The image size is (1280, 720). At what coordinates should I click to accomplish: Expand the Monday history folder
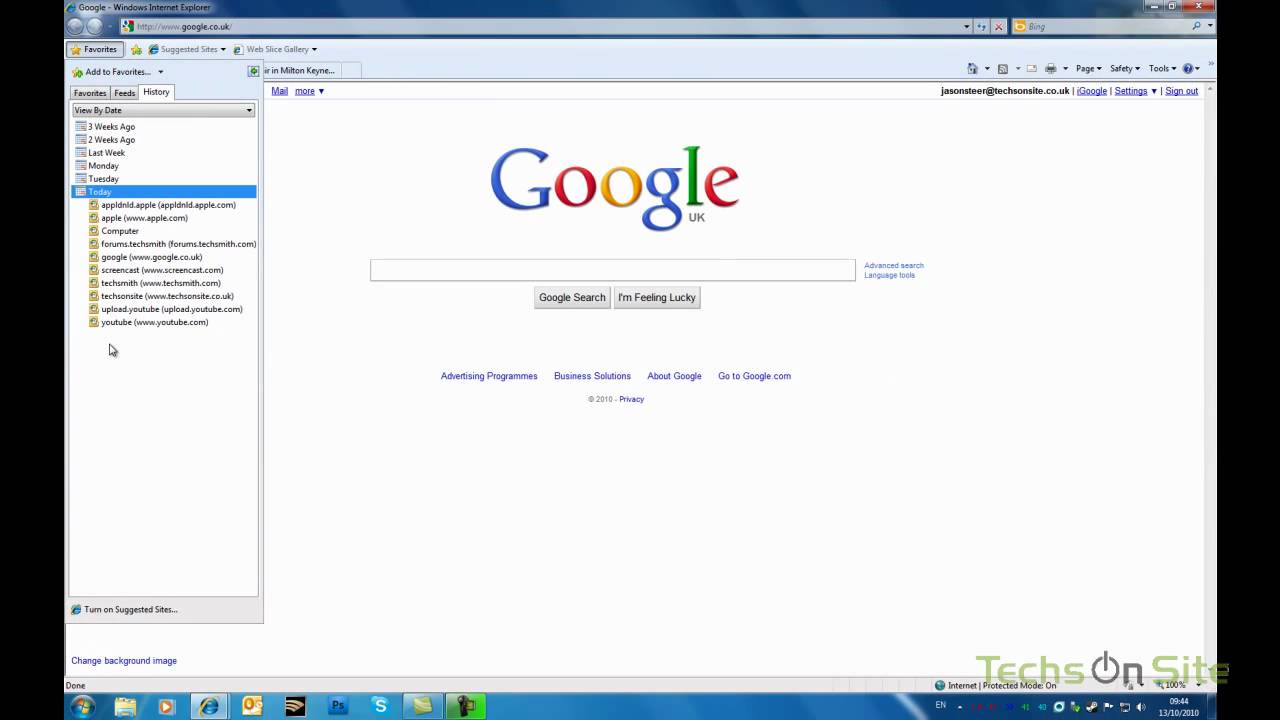tap(103, 166)
